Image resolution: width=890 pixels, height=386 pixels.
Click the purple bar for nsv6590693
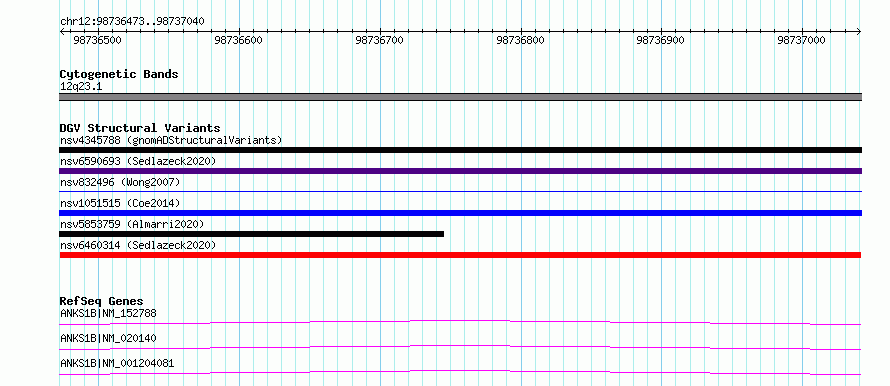point(460,171)
